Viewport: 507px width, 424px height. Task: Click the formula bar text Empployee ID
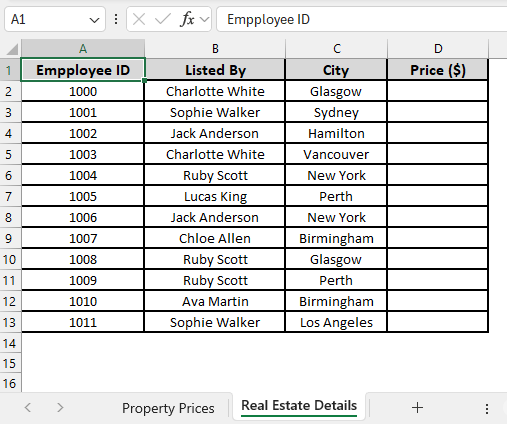point(268,20)
